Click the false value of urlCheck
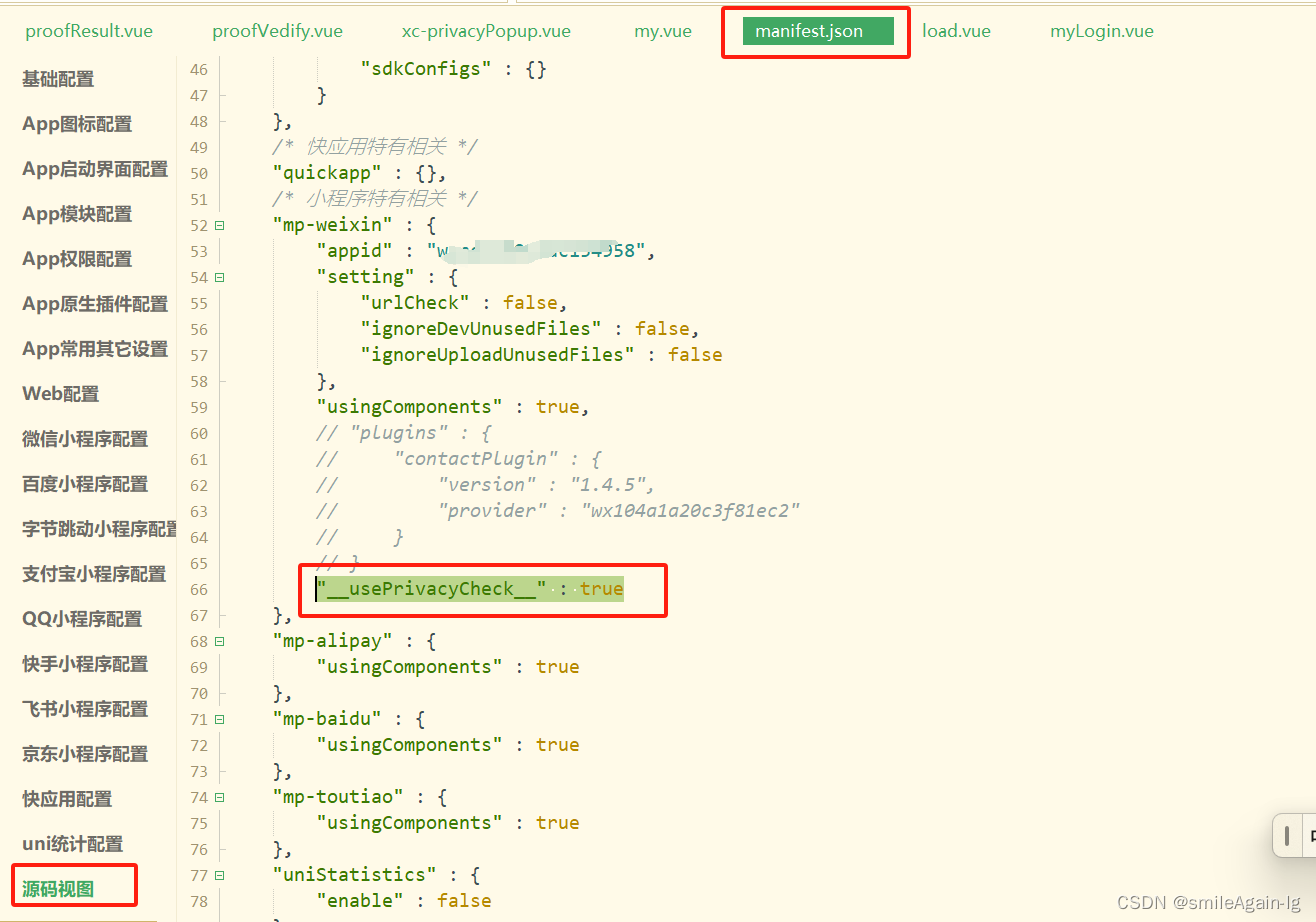1316x922 pixels. 531,303
